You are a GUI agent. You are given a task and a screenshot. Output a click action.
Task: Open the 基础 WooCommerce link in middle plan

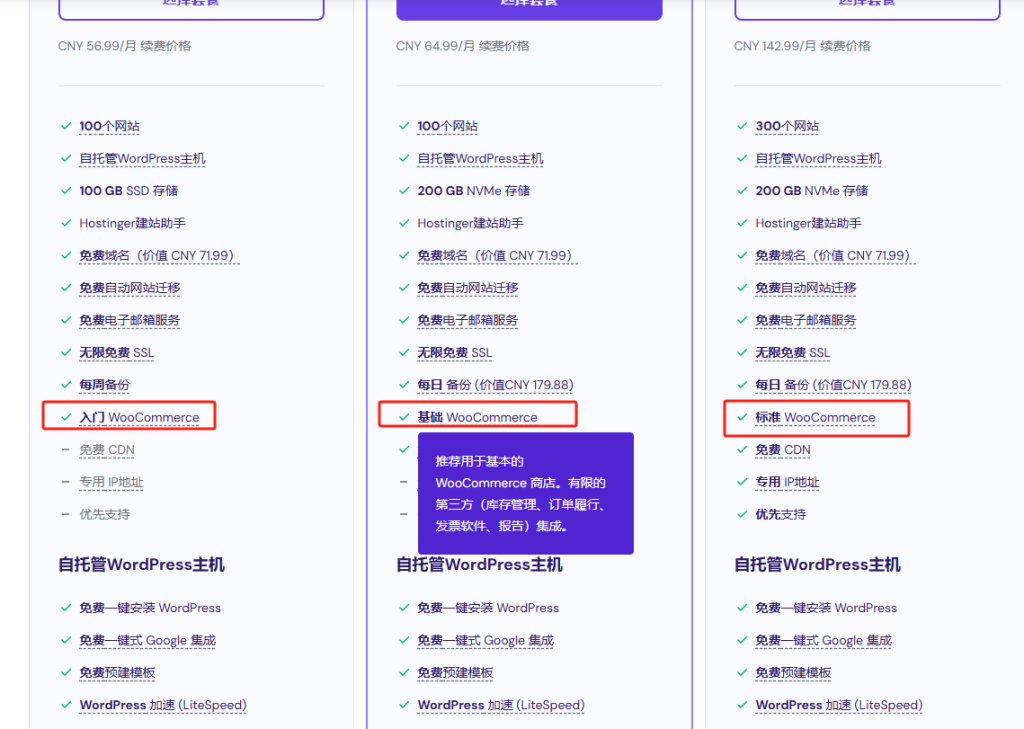coord(477,416)
